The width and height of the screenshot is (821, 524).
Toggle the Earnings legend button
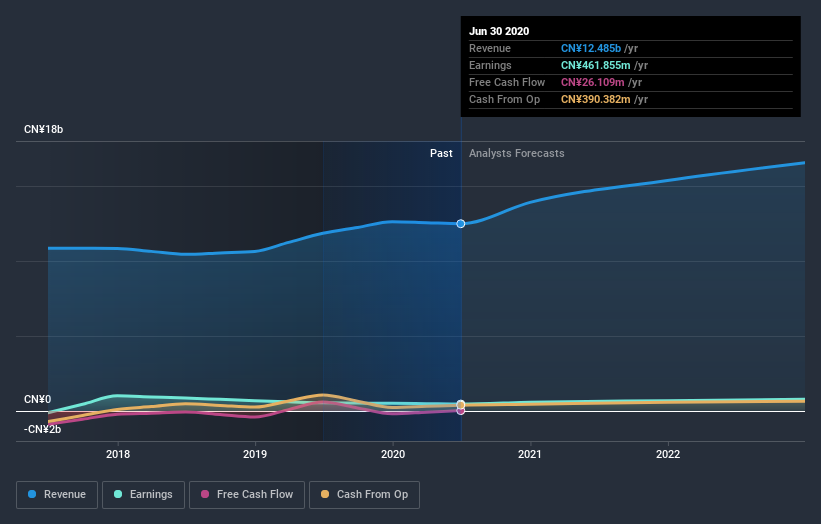click(143, 495)
